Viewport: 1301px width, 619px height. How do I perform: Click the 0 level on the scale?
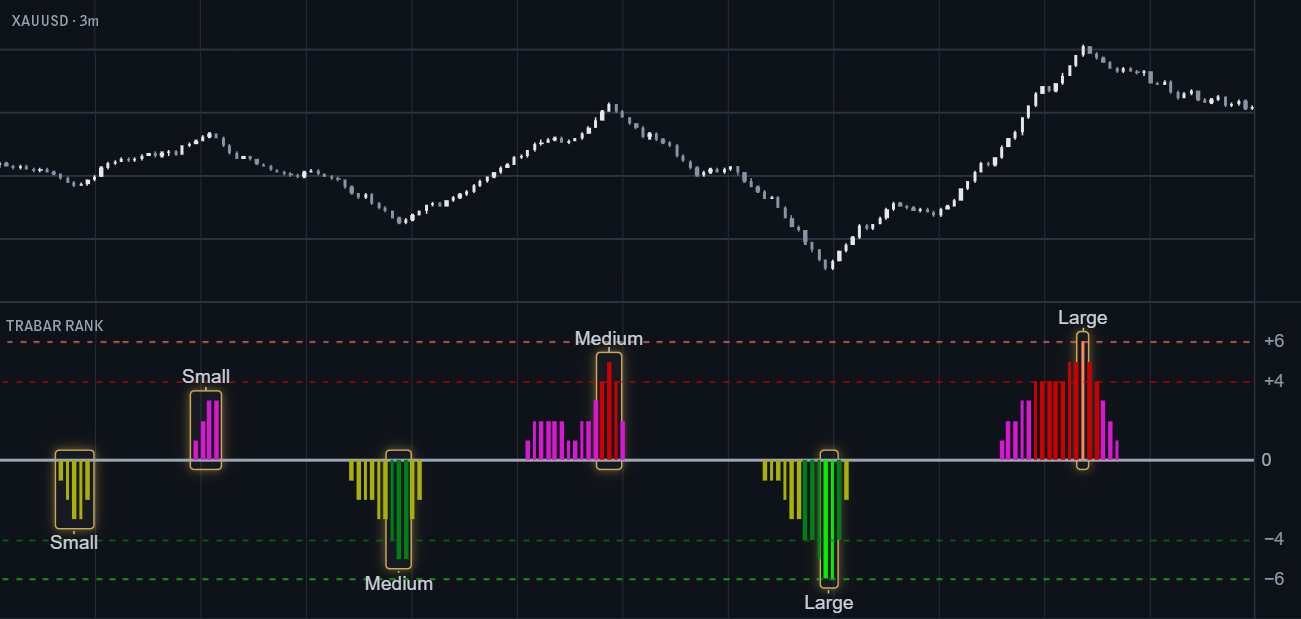[x=1266, y=460]
